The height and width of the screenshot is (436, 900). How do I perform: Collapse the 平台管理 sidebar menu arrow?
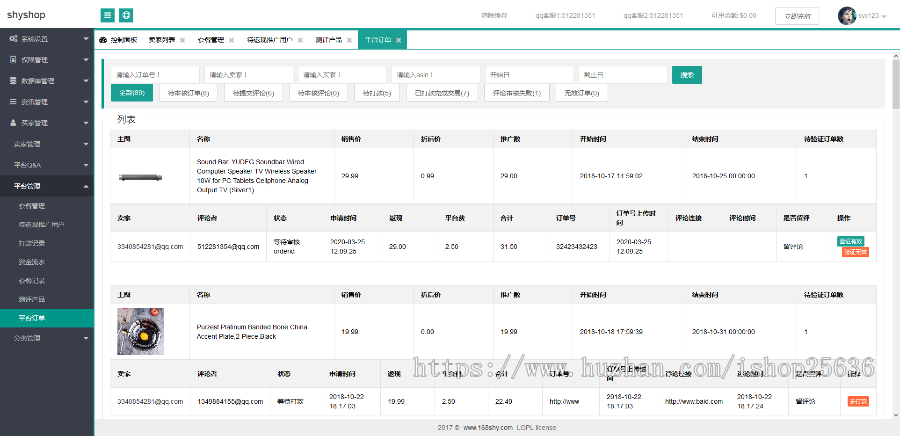[86, 186]
